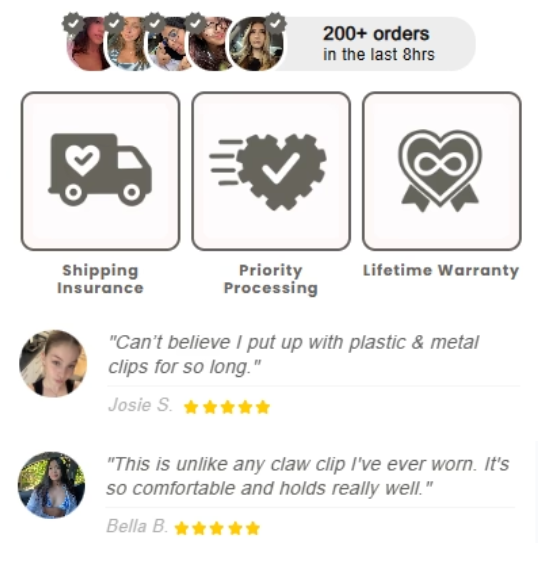Click the verified badge on the last customer avatar
Screen dimensions: 549x566
pyautogui.click(x=275, y=23)
